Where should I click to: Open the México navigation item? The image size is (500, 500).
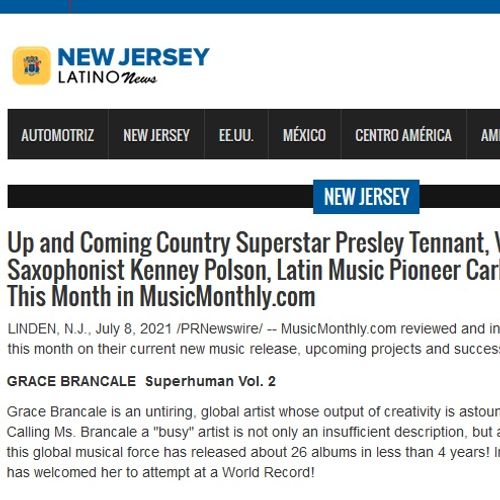pos(305,135)
